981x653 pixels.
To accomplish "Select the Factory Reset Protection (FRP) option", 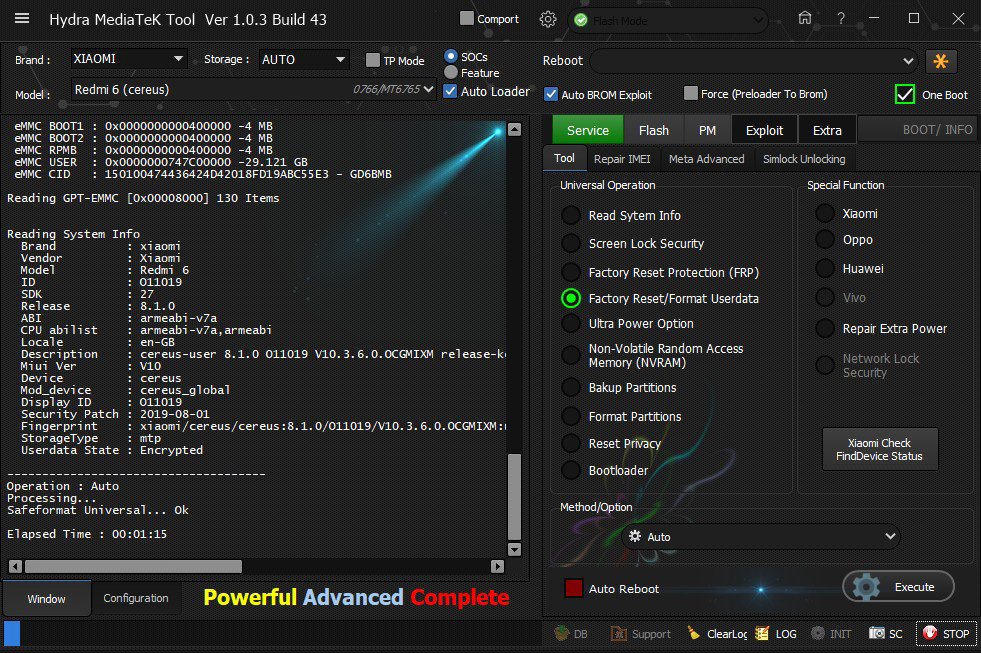I will pyautogui.click(x=571, y=272).
